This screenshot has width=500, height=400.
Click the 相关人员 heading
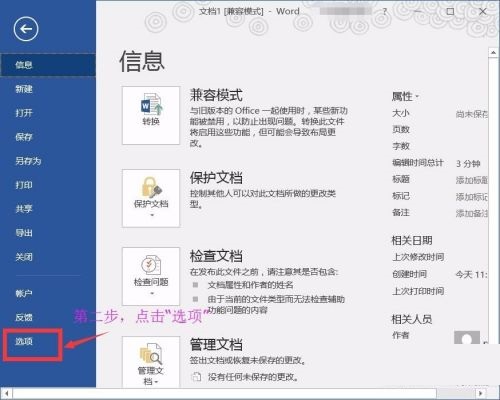412,319
